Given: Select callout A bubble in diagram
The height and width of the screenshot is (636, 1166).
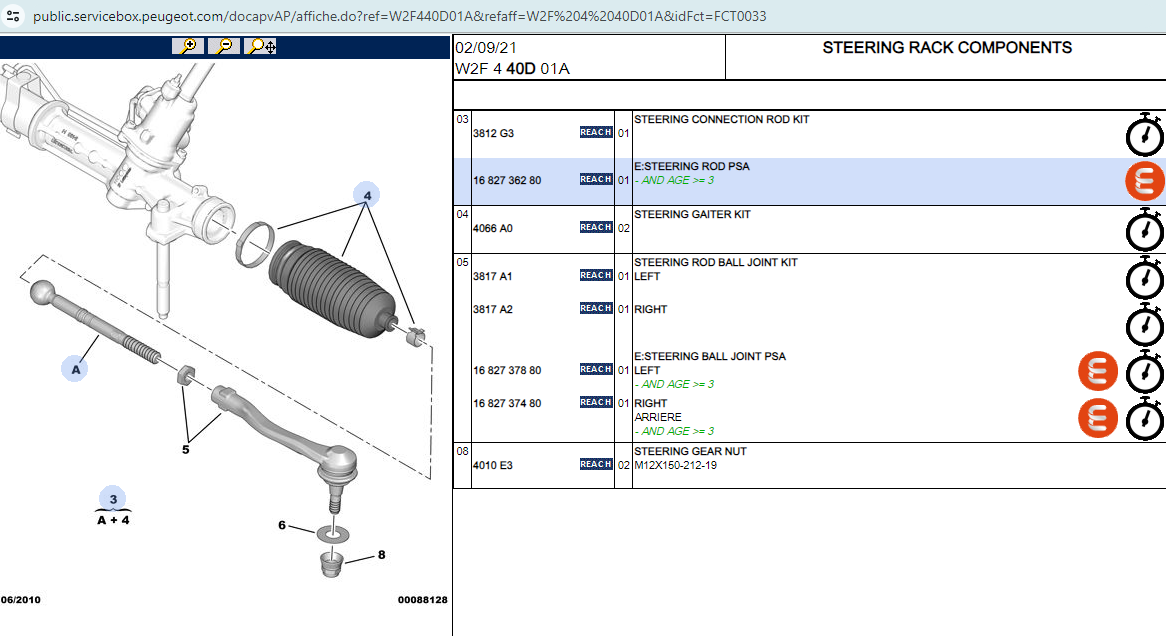Looking at the screenshot, I should 74,369.
